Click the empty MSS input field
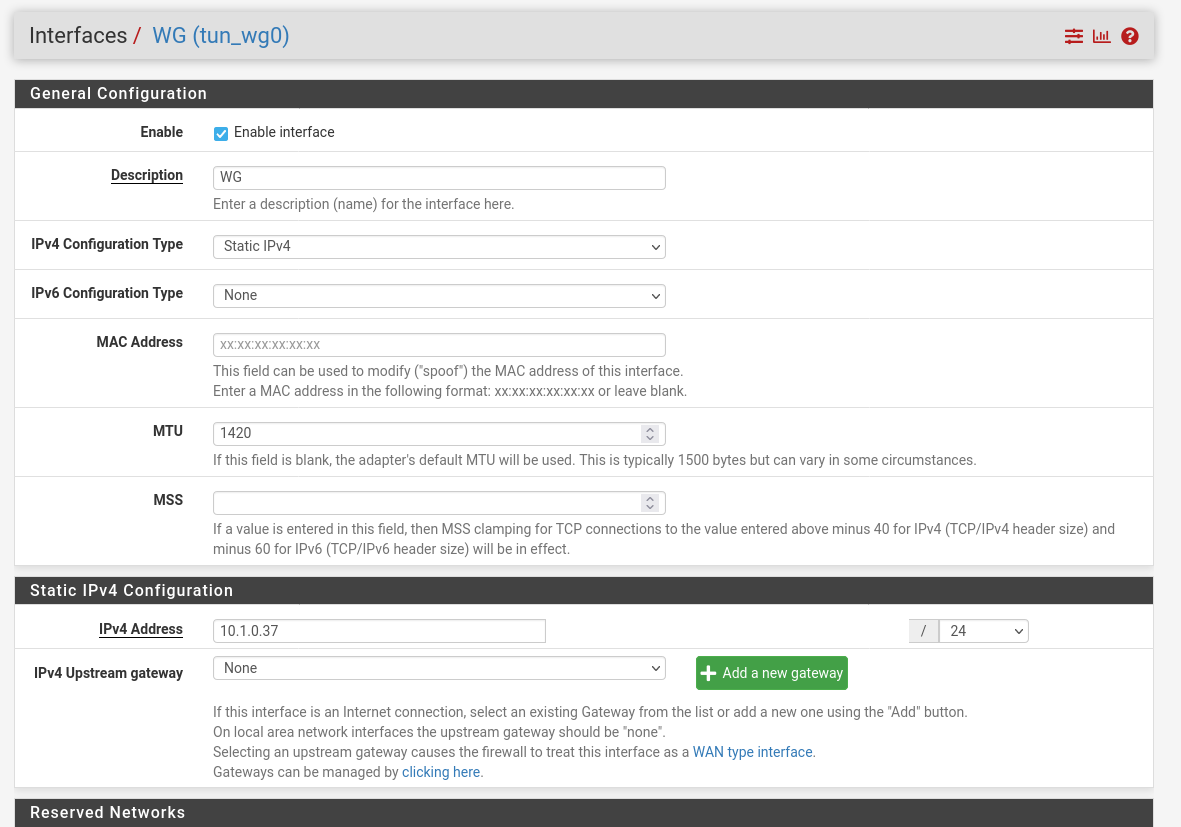This screenshot has width=1181, height=827. [x=425, y=502]
